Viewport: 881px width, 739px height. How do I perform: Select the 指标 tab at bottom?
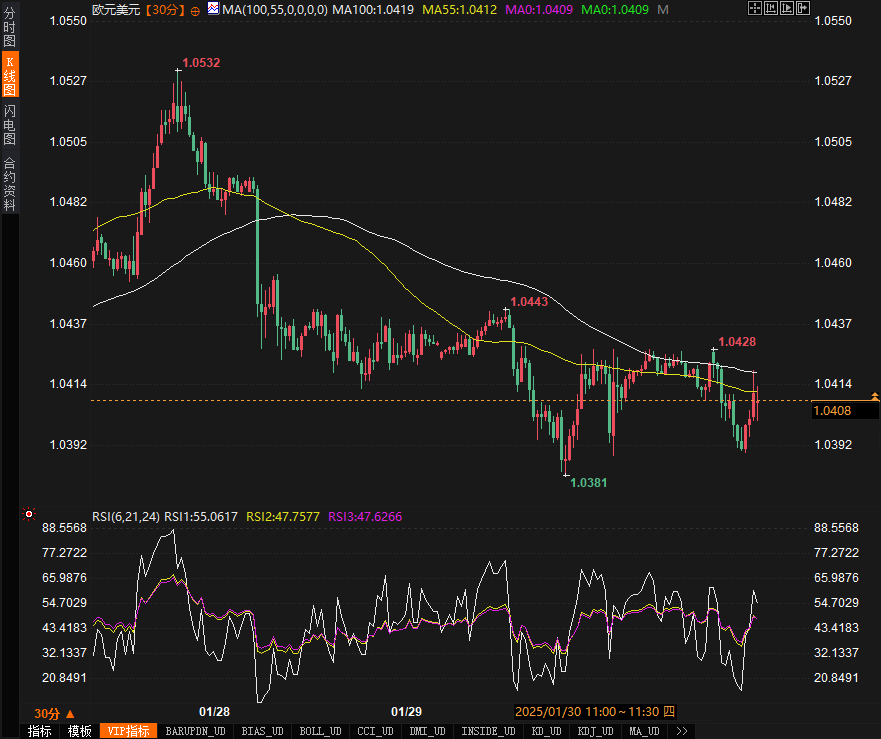tap(40, 731)
